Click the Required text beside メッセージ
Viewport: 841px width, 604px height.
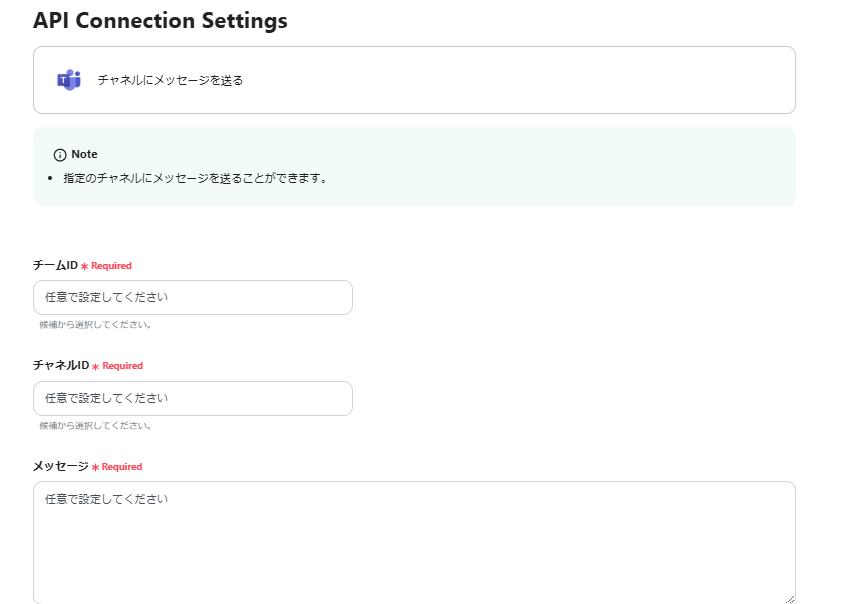pyautogui.click(x=122, y=467)
